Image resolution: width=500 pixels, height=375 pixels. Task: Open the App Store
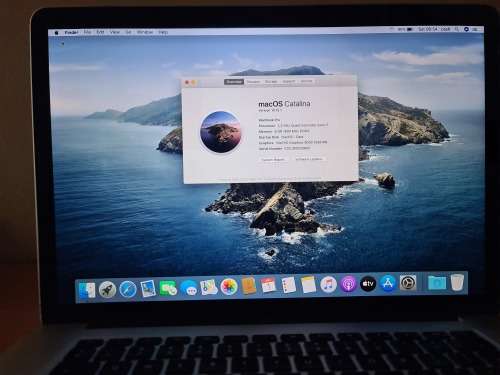click(388, 283)
